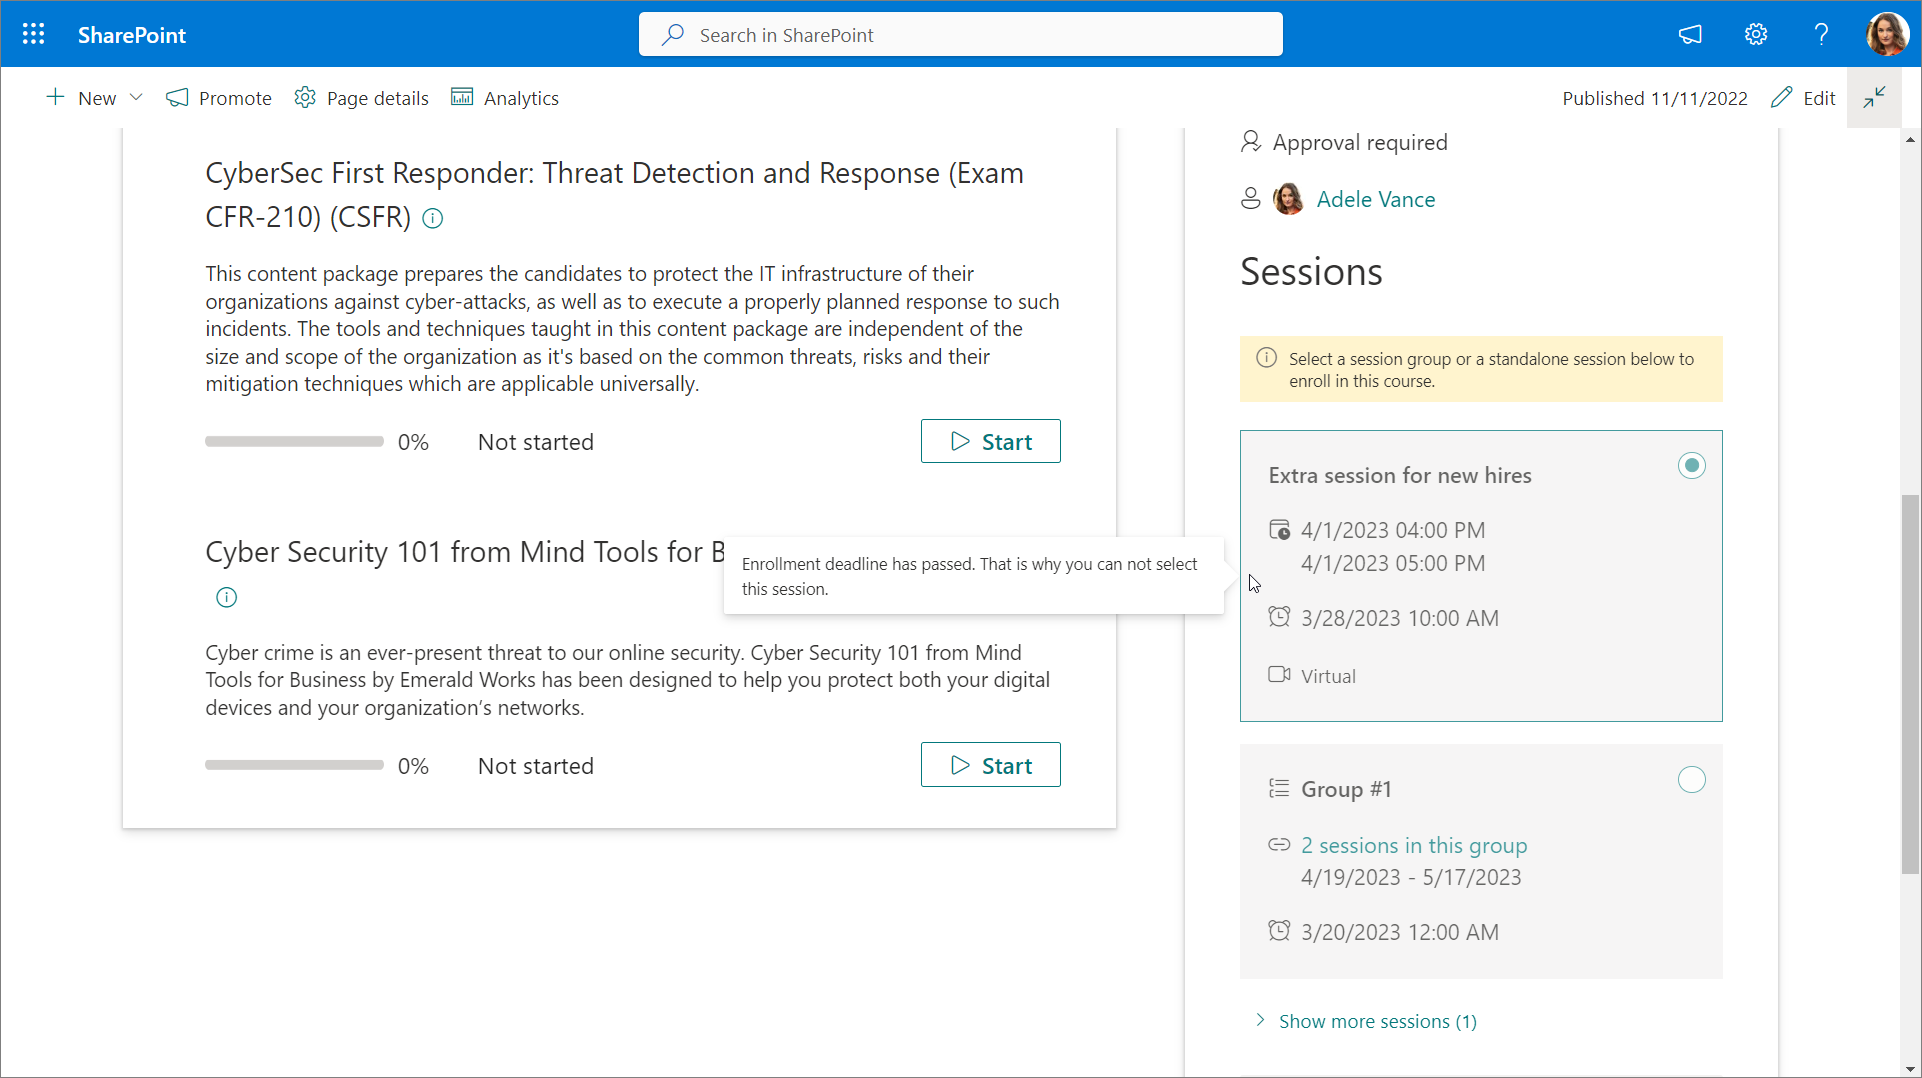This screenshot has width=1922, height=1078.
Task: Click progress bar of Cyber Security 101 course
Action: (294, 766)
